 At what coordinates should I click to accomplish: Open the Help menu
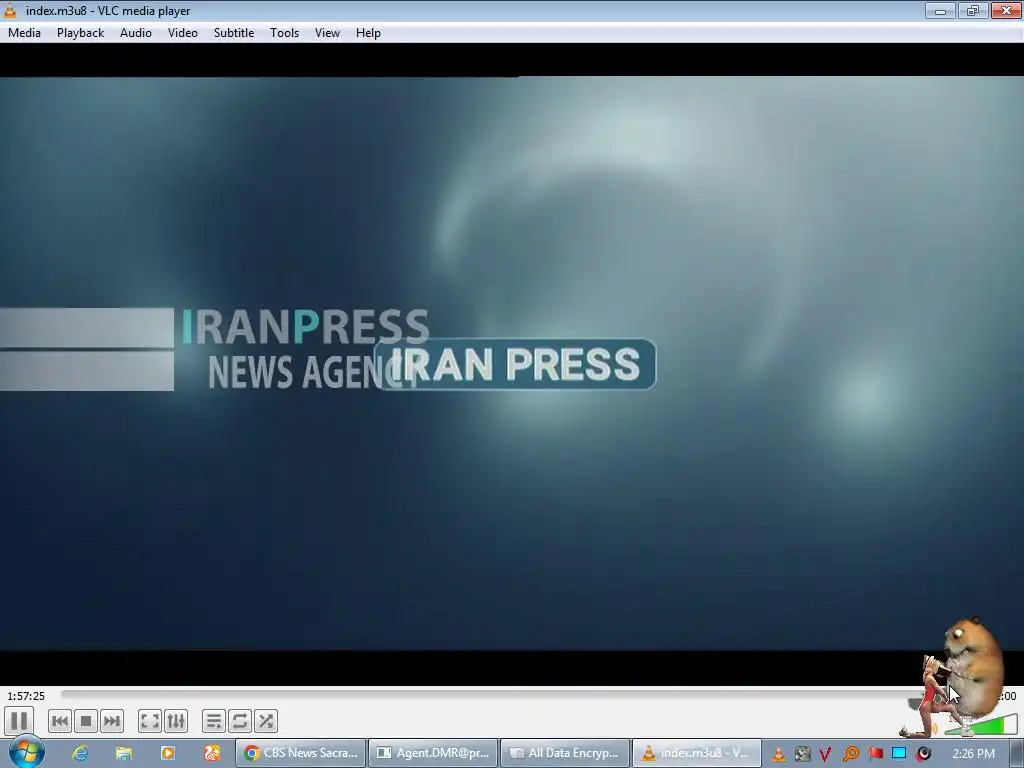click(368, 33)
